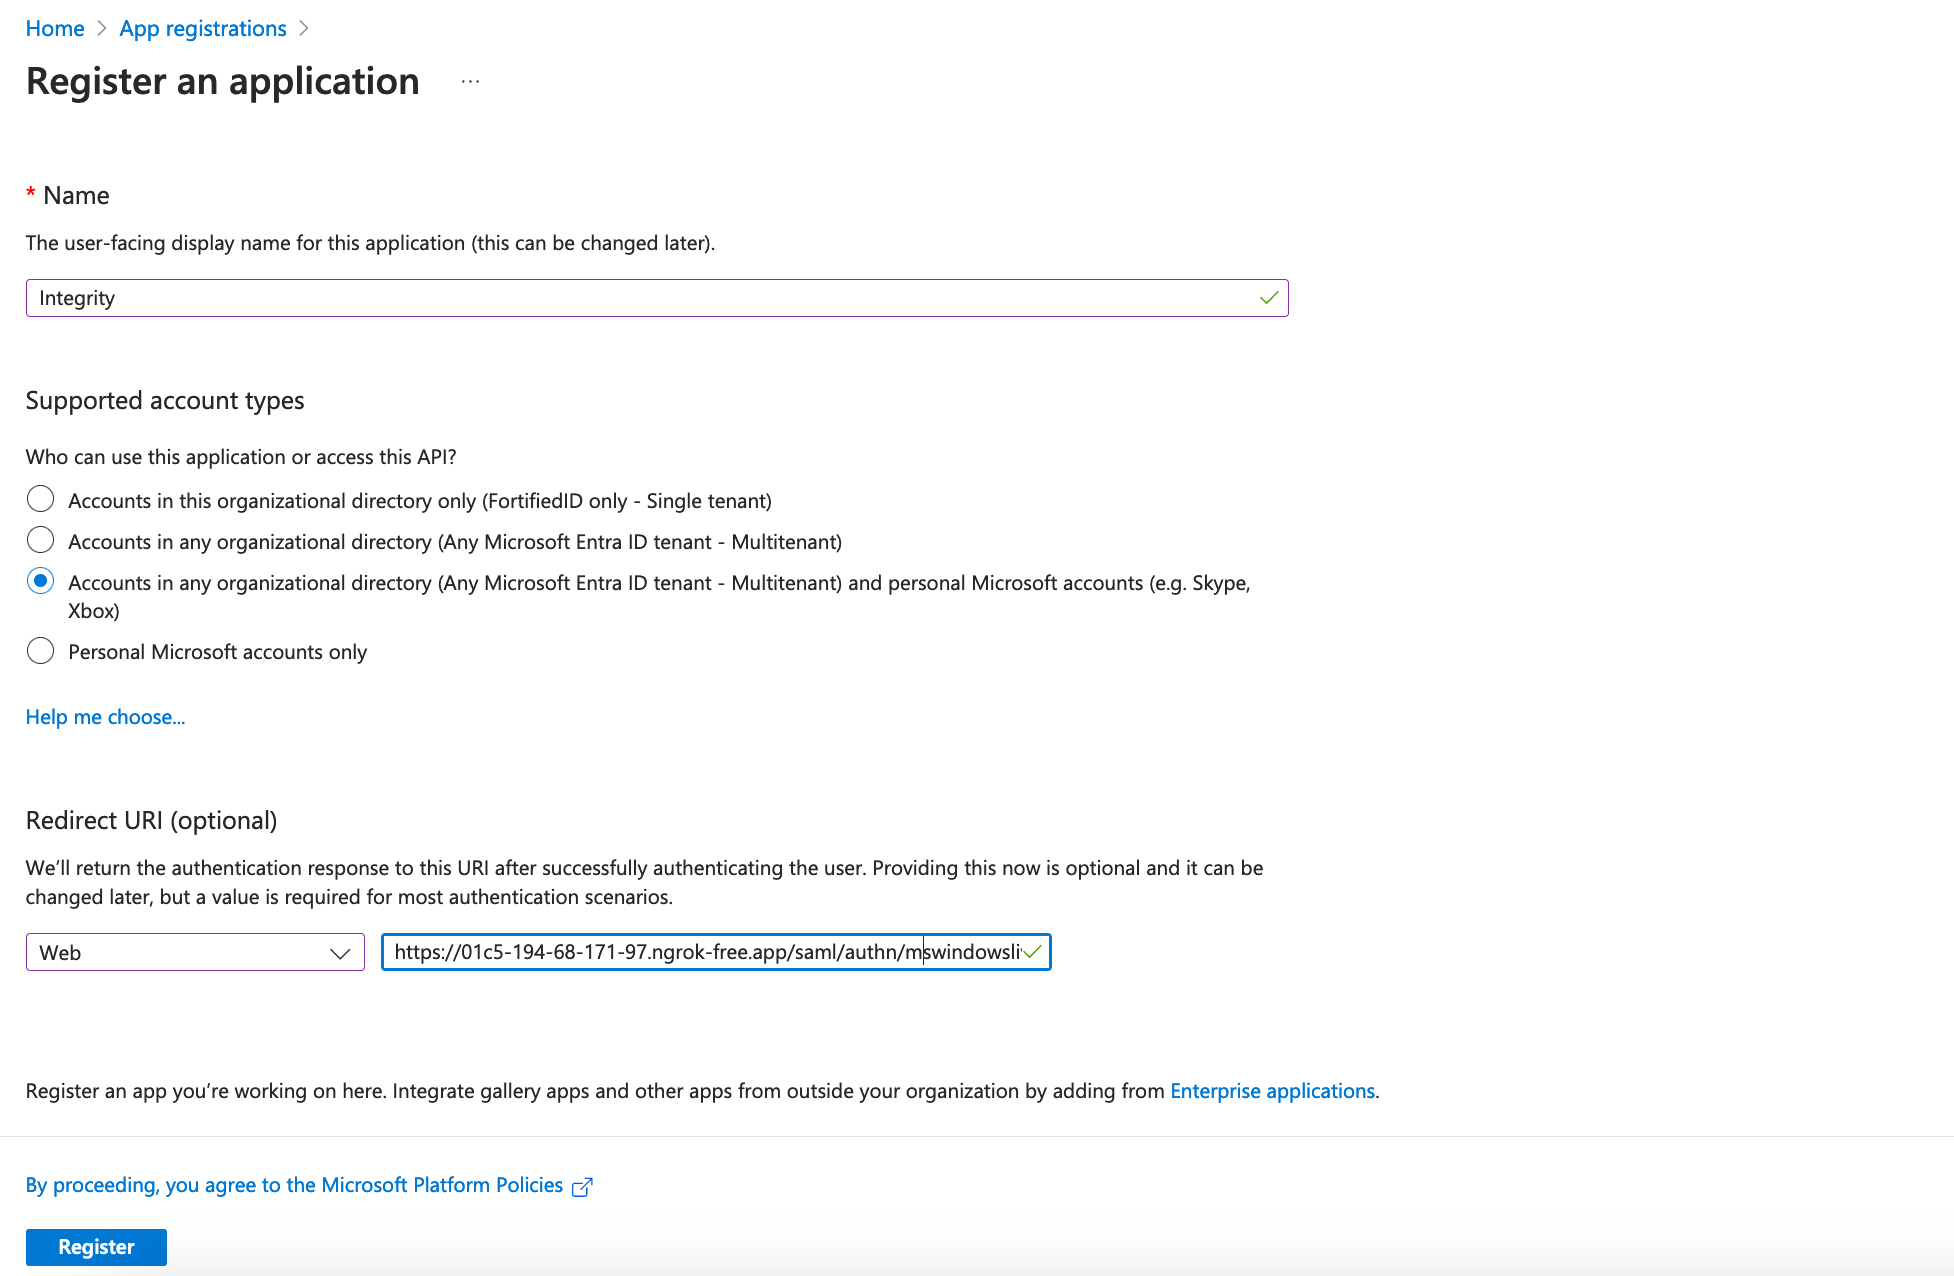Click the chevron after Home breadcrumb
1954x1276 pixels.
[101, 29]
